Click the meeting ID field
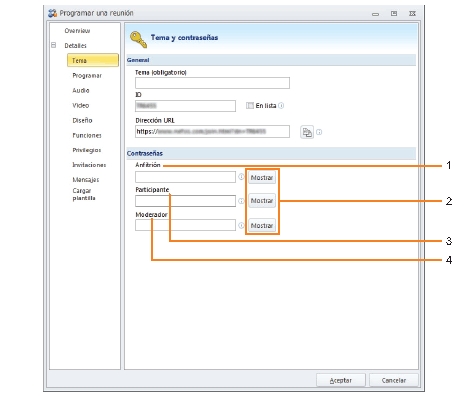Image resolution: width=468 pixels, height=397 pixels. tap(185, 106)
